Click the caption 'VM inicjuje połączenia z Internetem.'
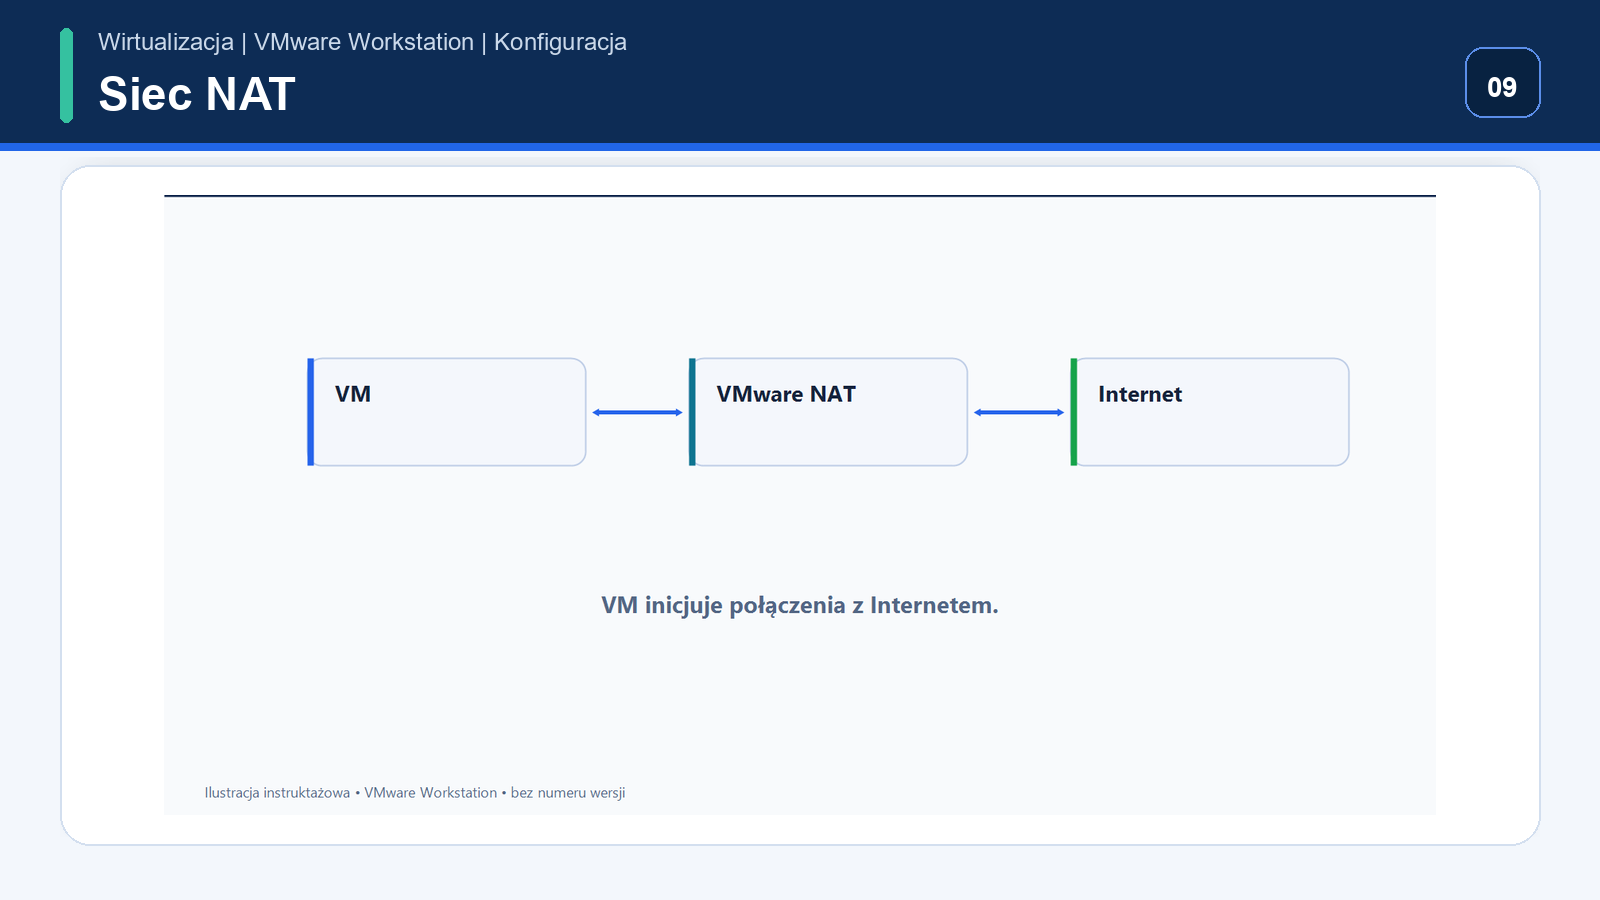 click(800, 605)
